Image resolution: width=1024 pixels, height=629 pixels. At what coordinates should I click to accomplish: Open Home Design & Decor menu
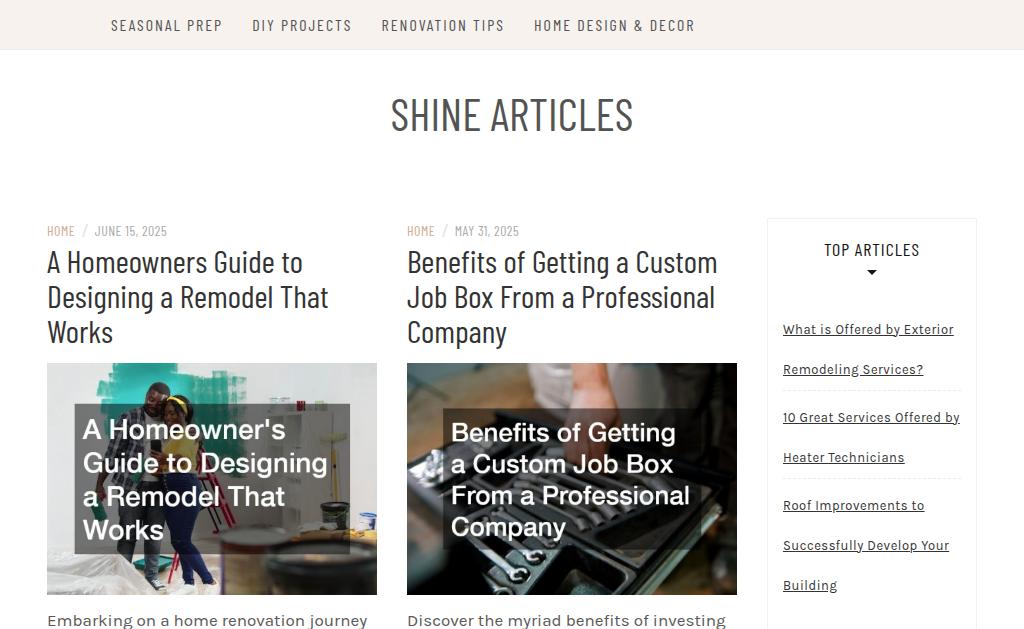coord(614,25)
